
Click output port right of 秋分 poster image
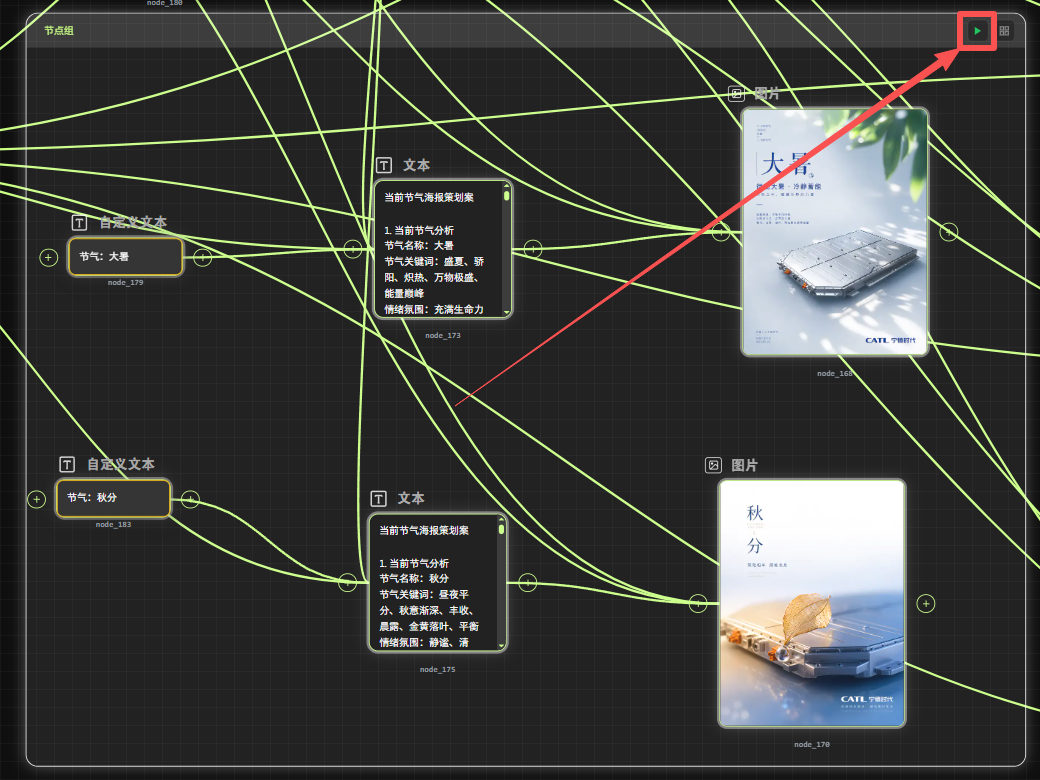(926, 604)
